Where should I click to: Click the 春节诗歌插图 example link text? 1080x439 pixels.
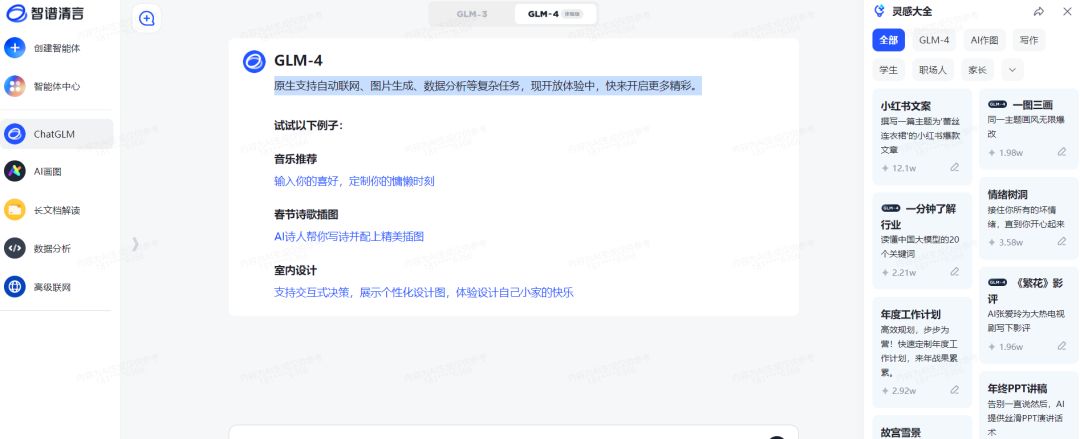click(349, 236)
